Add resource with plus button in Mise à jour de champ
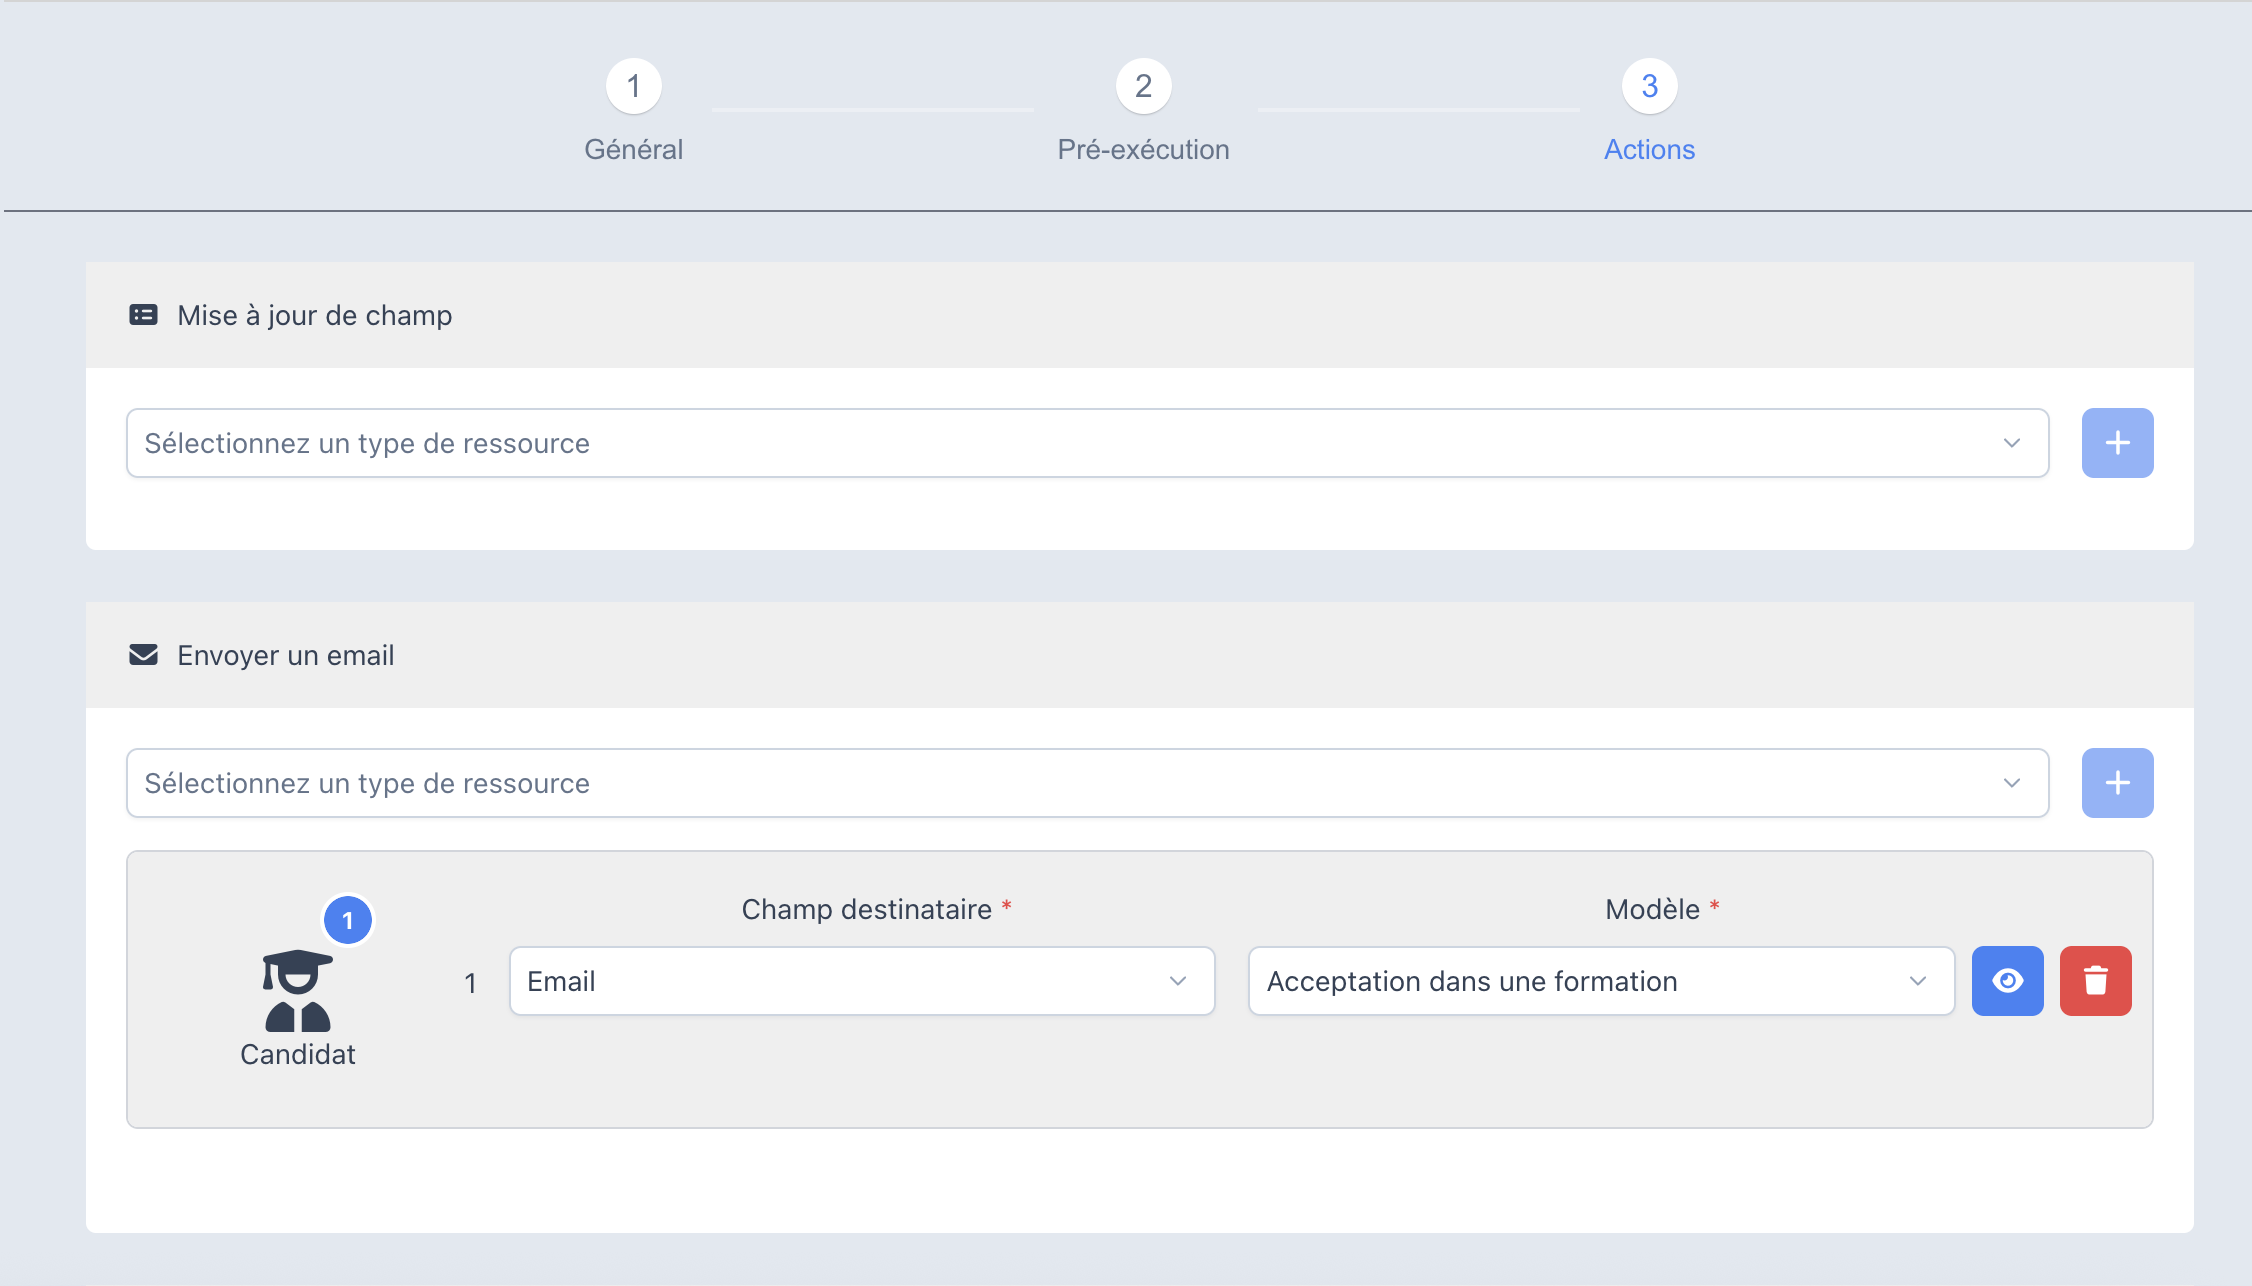Viewport: 2252px width, 1286px height. click(x=2117, y=443)
